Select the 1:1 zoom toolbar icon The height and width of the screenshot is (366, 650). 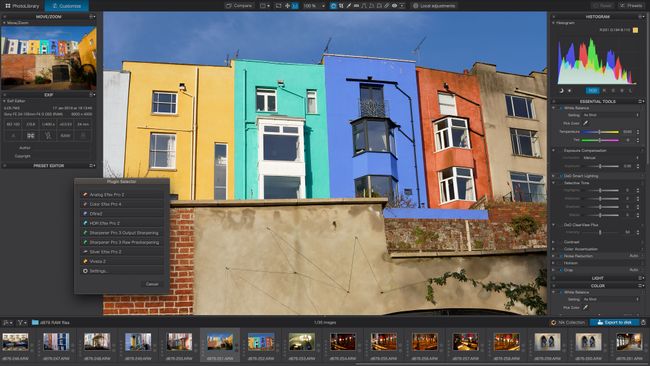(x=295, y=6)
